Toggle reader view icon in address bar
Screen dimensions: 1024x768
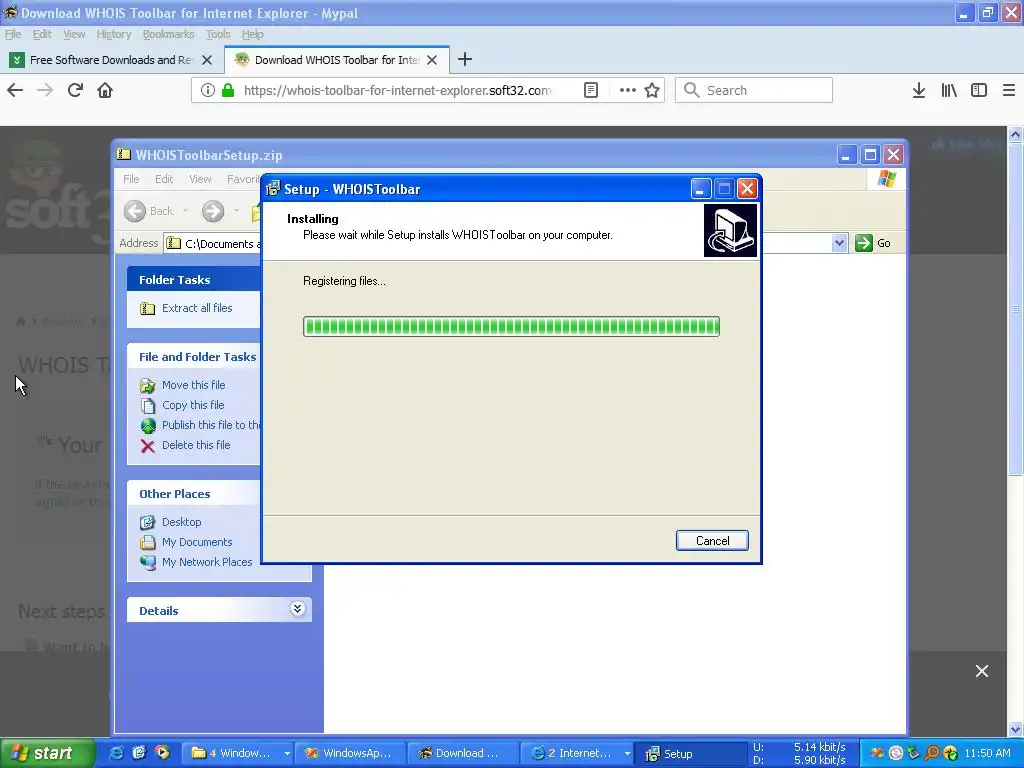point(591,90)
